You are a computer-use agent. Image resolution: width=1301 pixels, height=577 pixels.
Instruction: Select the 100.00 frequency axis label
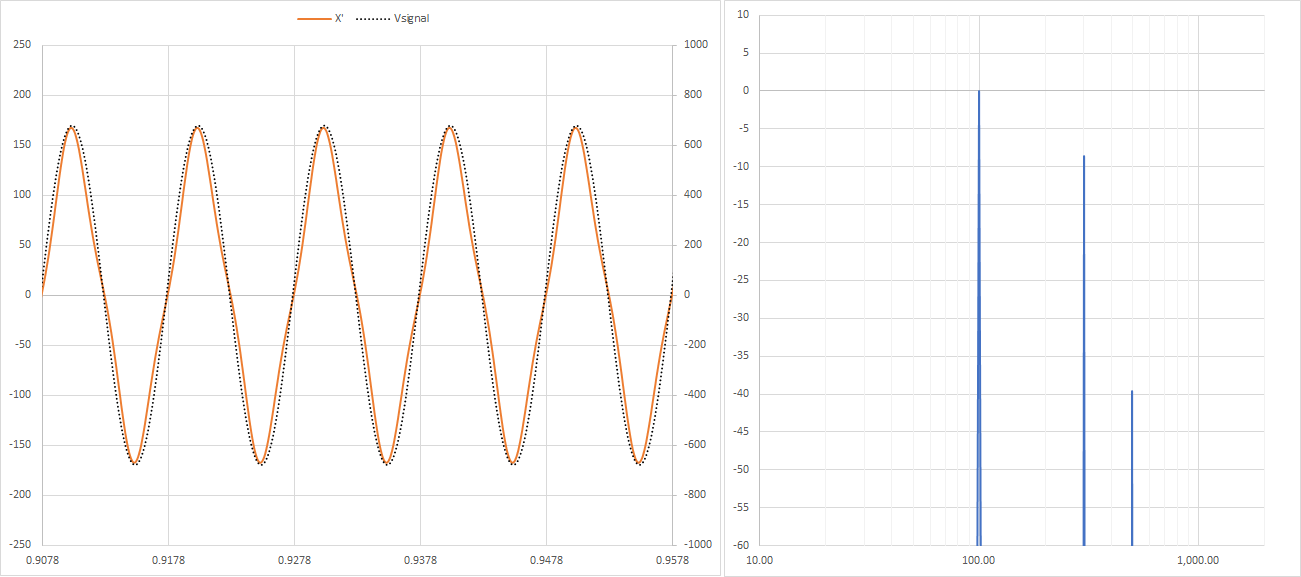click(979, 561)
